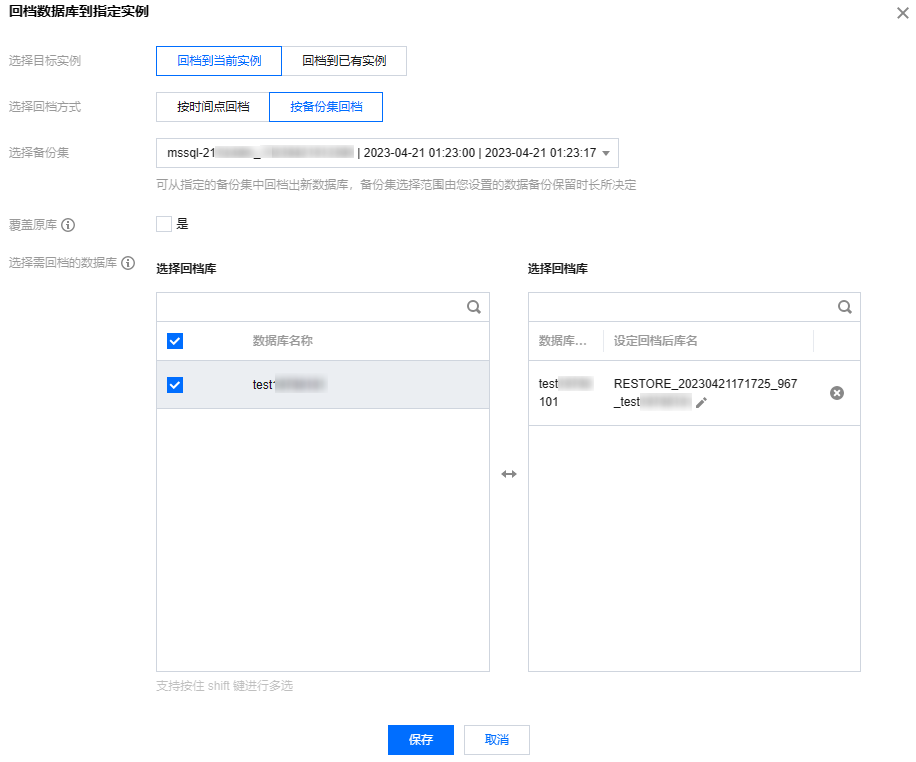The image size is (916, 762).
Task: Open the 选择备份集 backup set dropdown
Action: (387, 153)
